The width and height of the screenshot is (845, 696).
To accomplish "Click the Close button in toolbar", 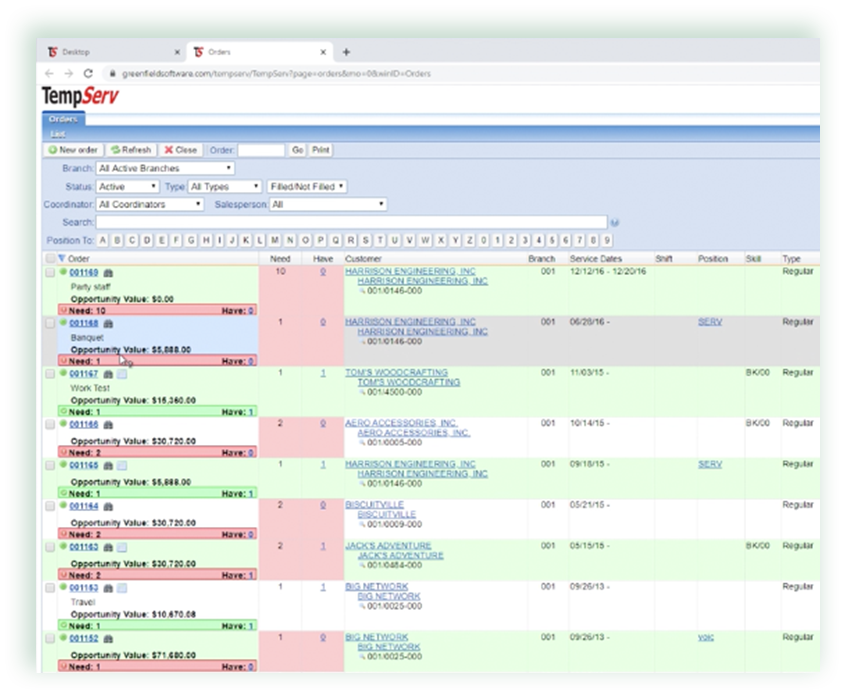I will click(181, 150).
